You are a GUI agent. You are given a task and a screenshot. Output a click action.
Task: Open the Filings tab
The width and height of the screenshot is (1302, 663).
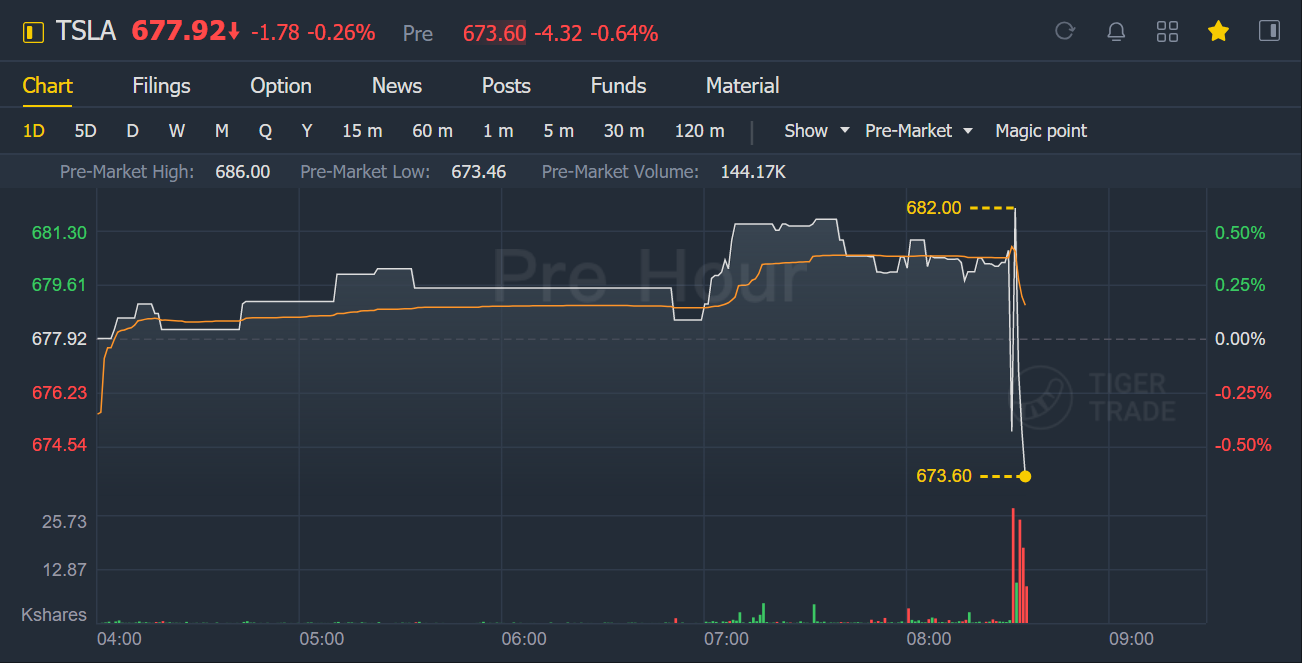click(161, 86)
